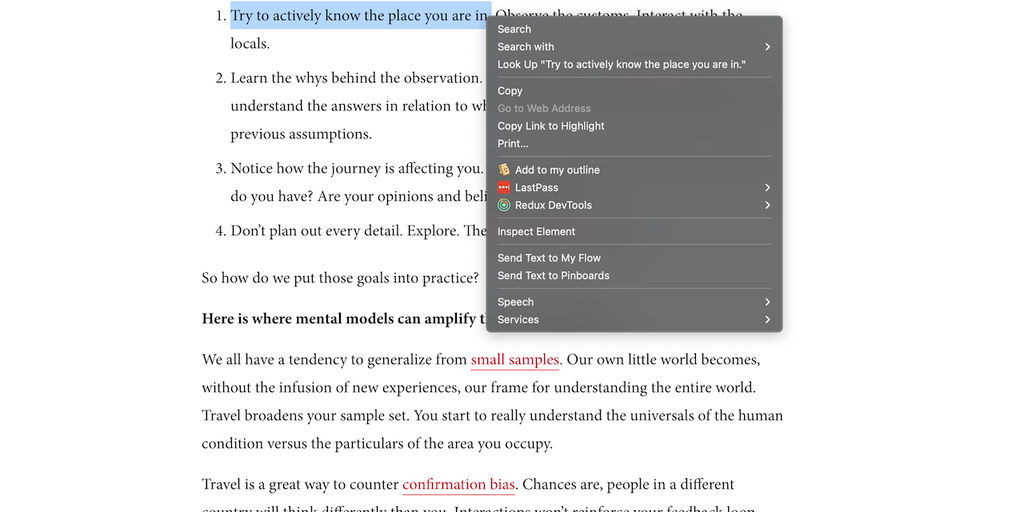
Task: Click the text 'Notice how the journey is affecting you'
Action: click(357, 168)
